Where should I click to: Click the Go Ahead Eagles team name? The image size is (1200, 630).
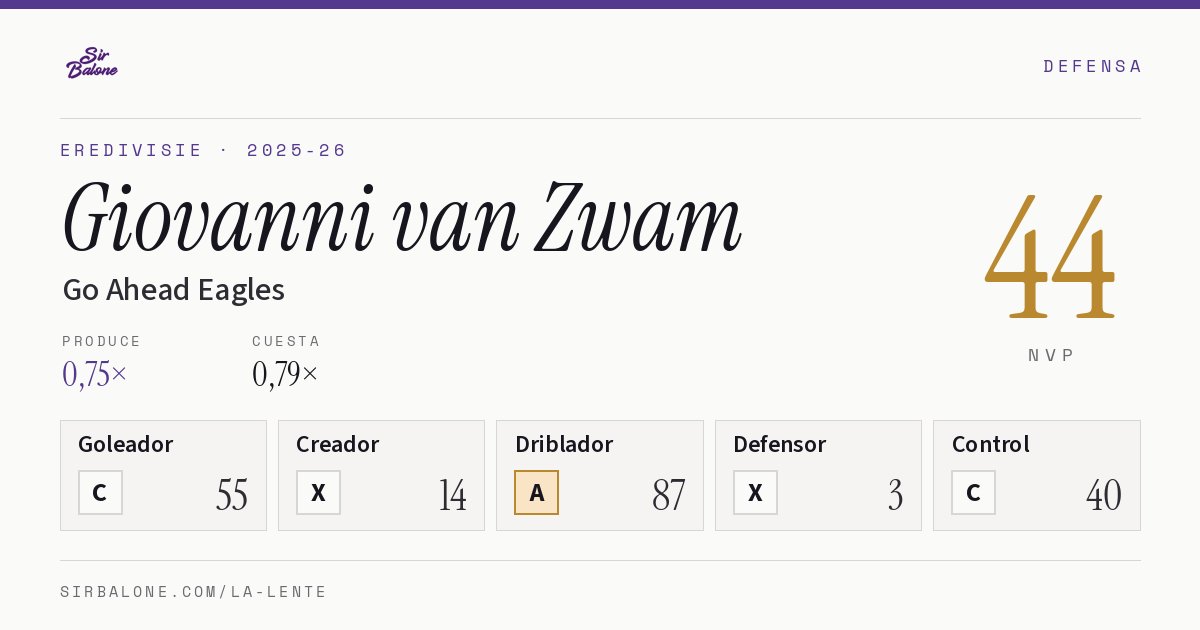(174, 290)
